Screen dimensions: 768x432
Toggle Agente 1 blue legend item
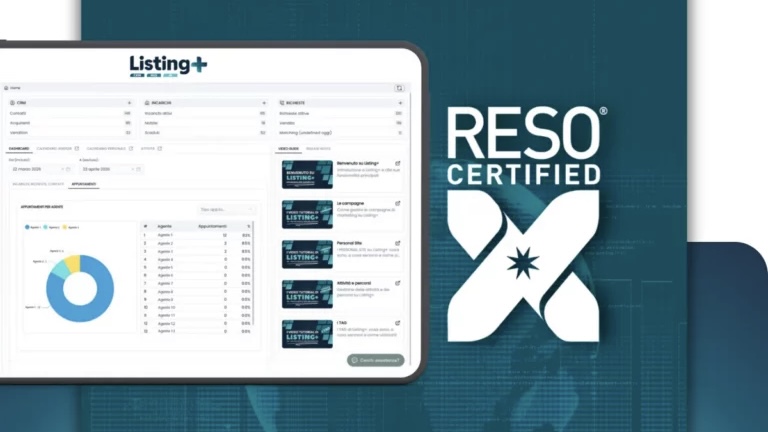click(33, 227)
